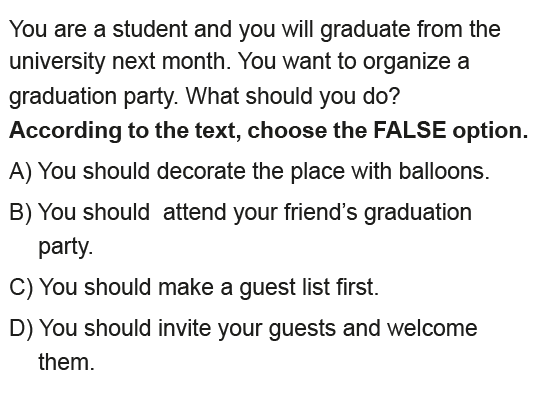
Task: Click the word 'university' in the passage
Action: (x=57, y=62)
